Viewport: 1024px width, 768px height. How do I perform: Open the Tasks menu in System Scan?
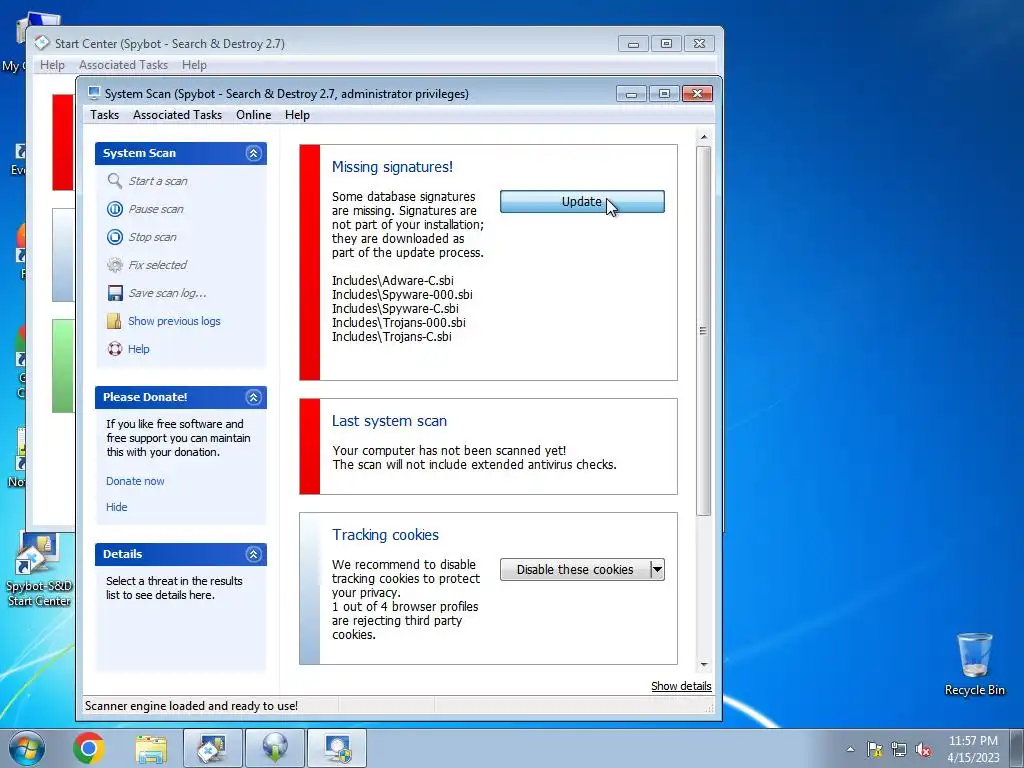click(x=104, y=115)
